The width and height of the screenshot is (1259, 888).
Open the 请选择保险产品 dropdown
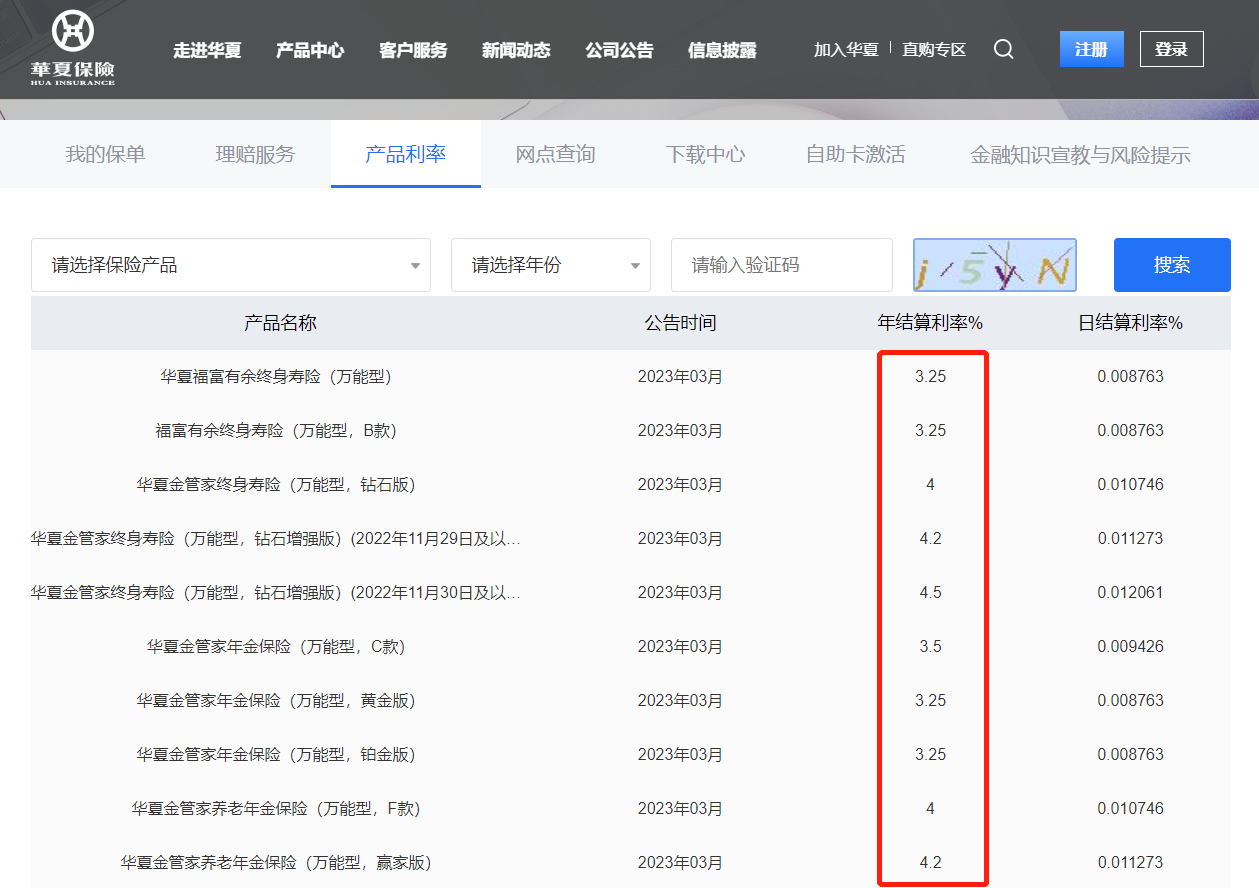coord(231,265)
